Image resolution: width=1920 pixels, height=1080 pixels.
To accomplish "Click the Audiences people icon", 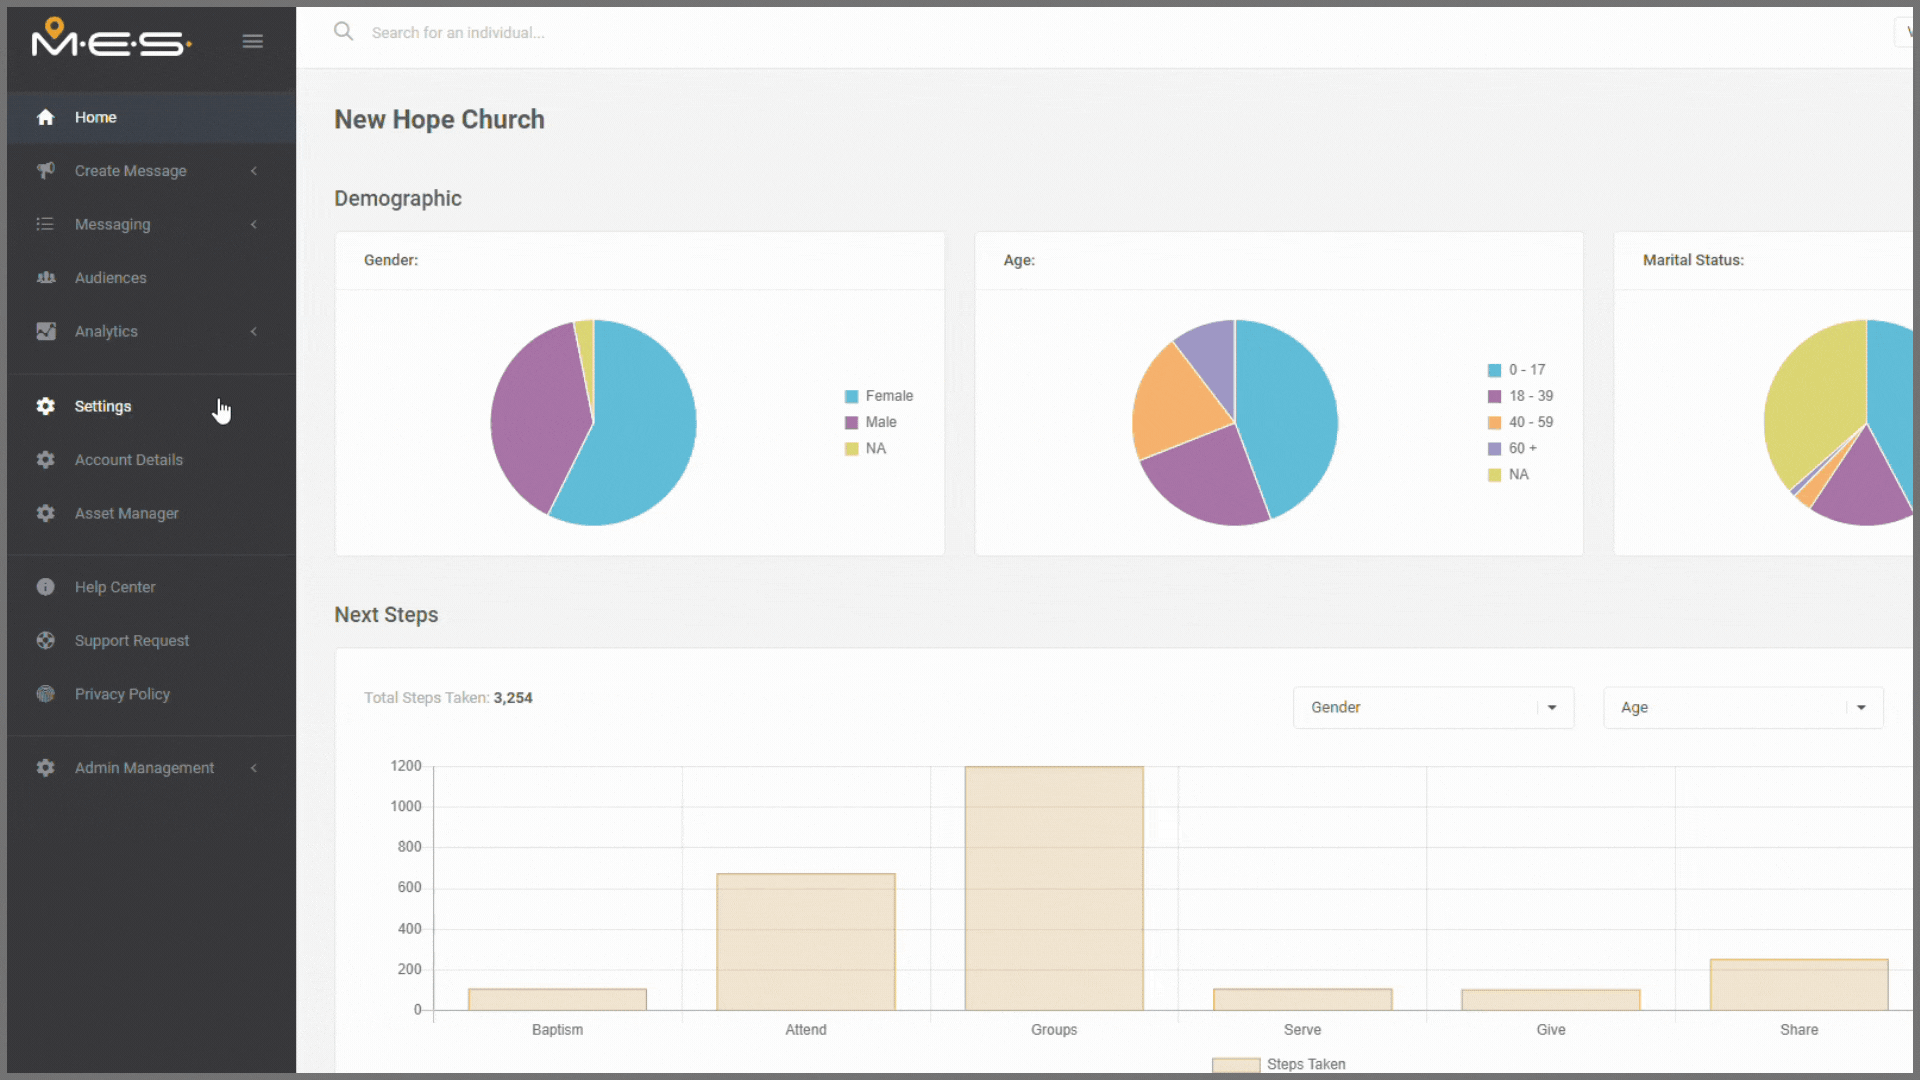I will click(45, 277).
